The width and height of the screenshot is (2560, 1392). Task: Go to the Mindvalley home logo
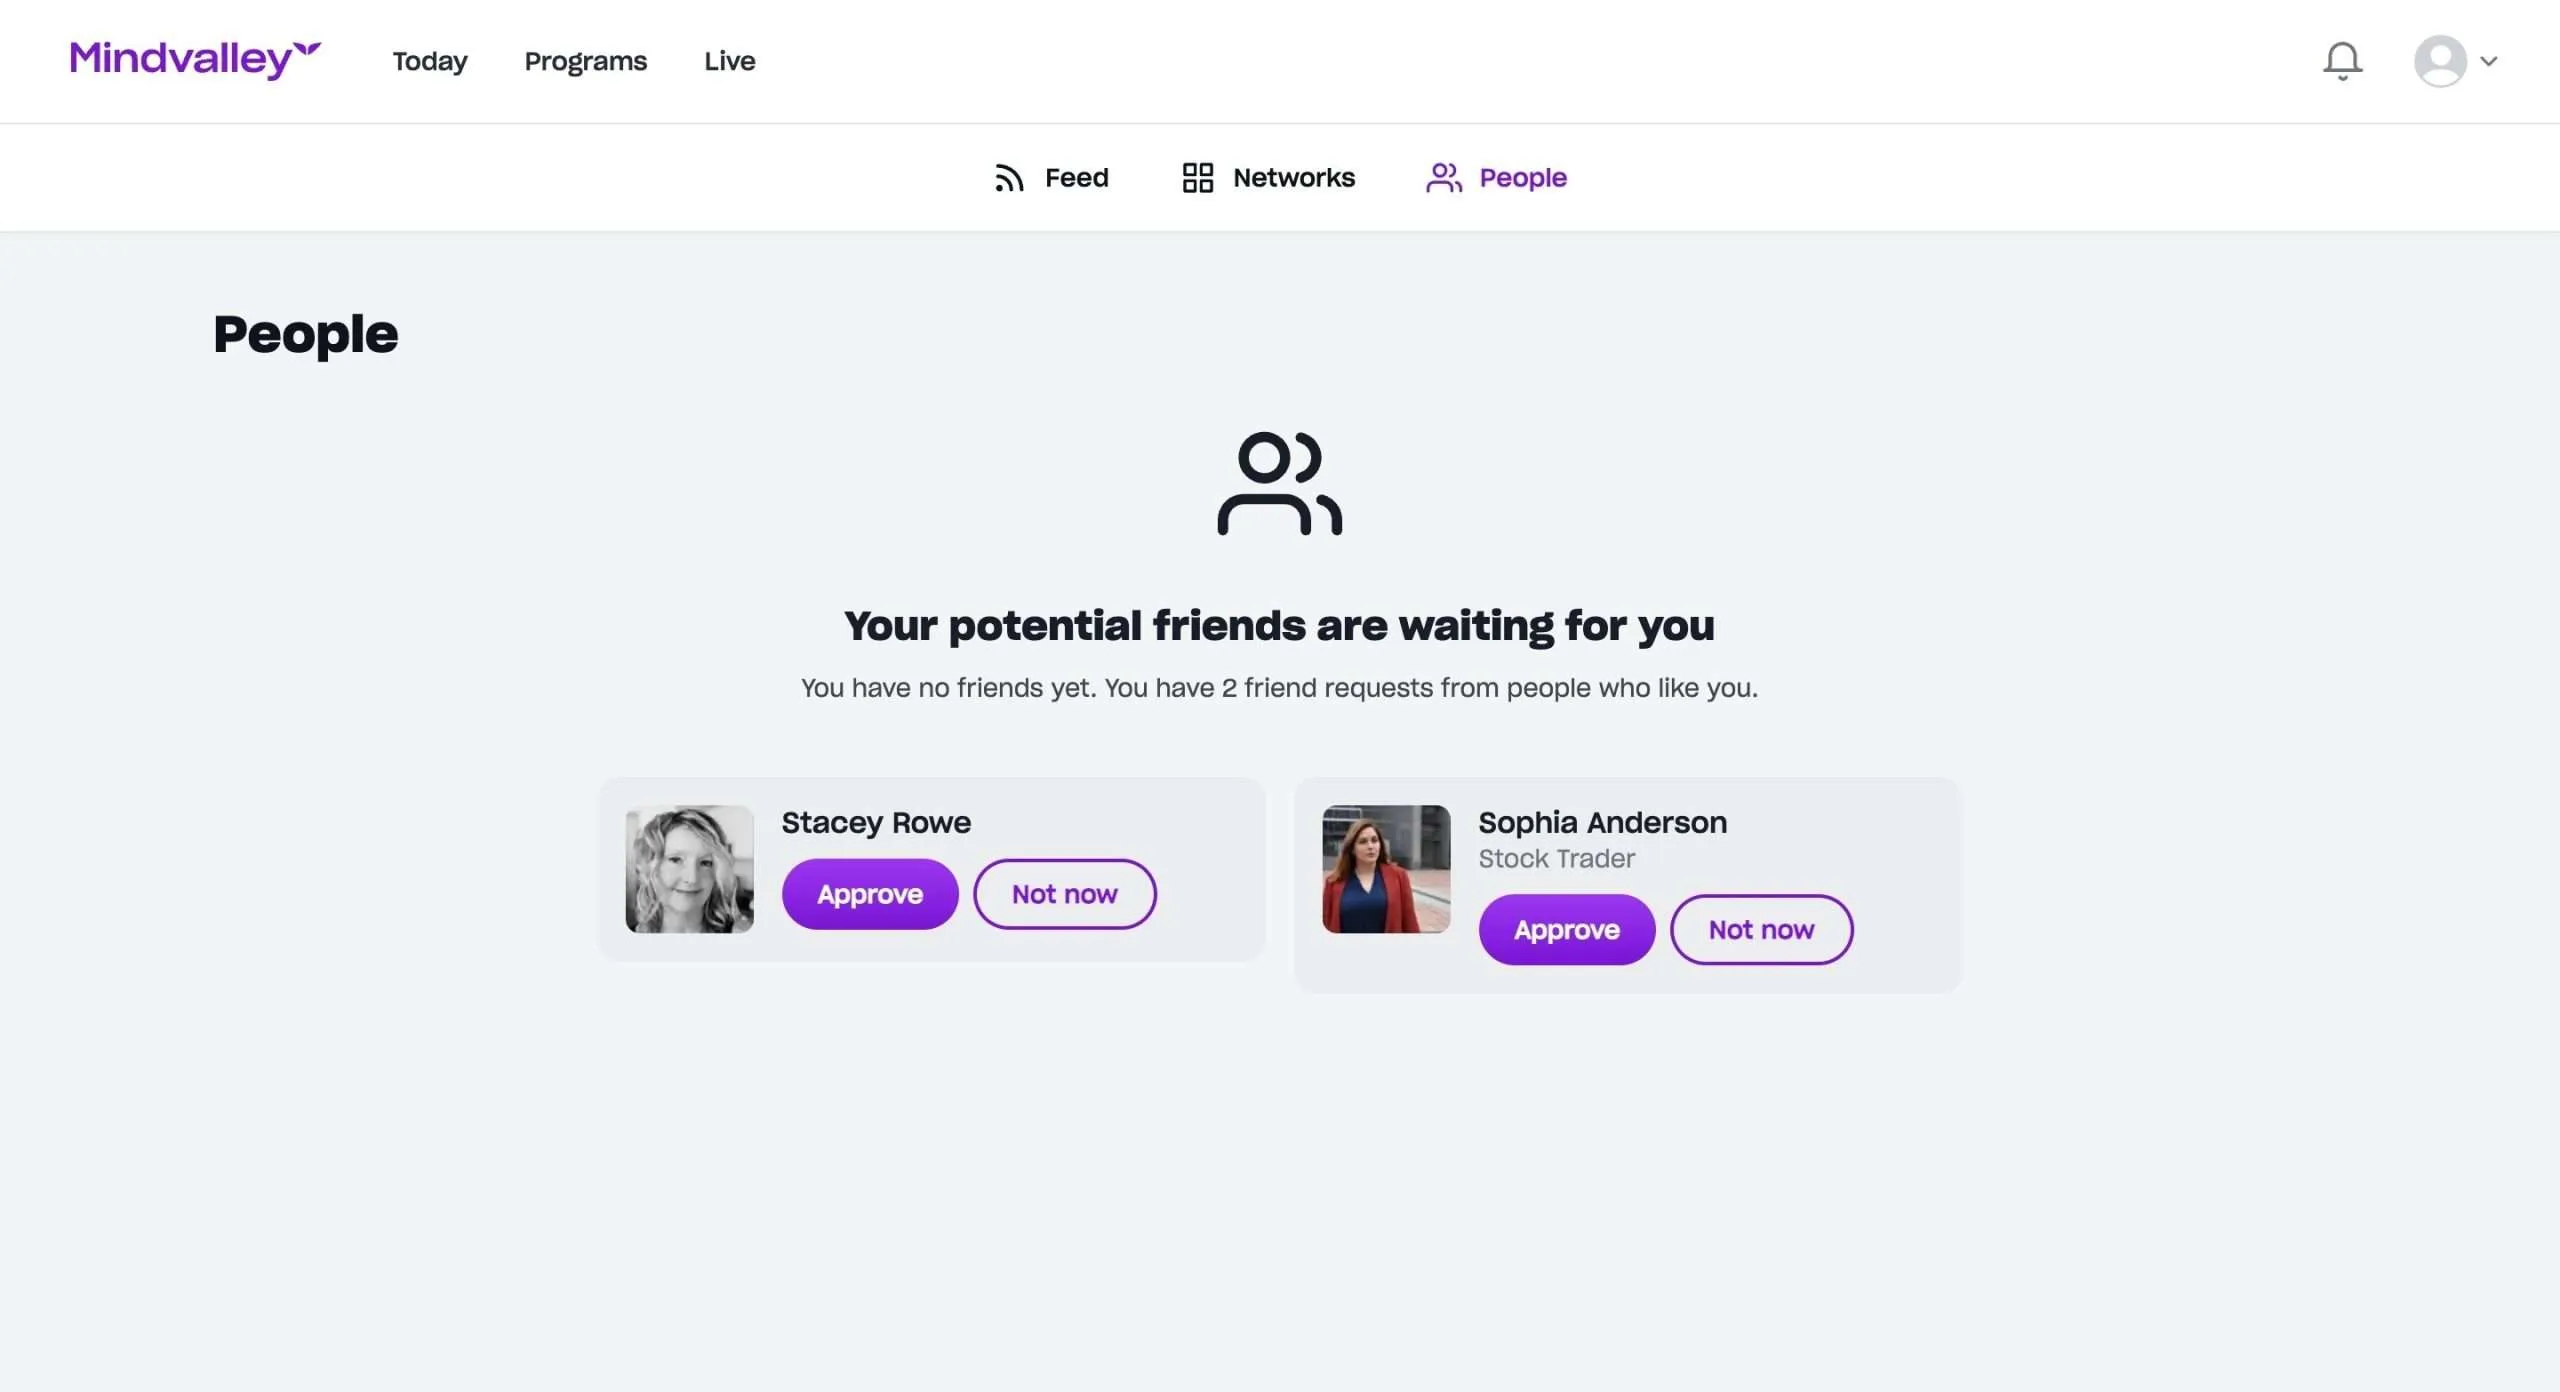tap(195, 59)
